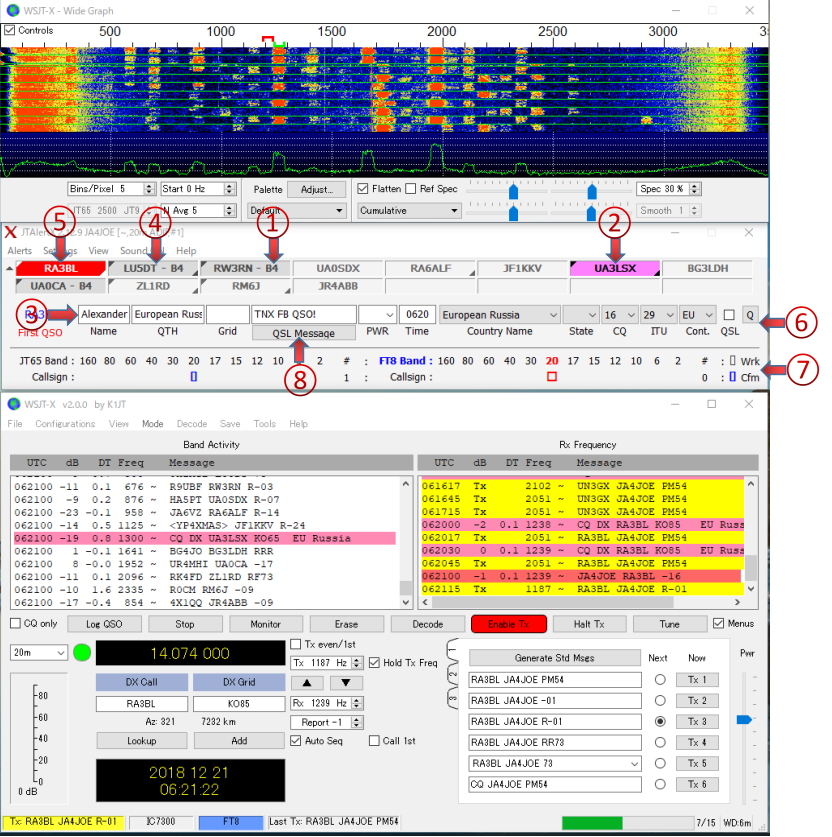832x837 pixels.
Task: Click the upper left waterfall gain slider
Action: coord(513,191)
